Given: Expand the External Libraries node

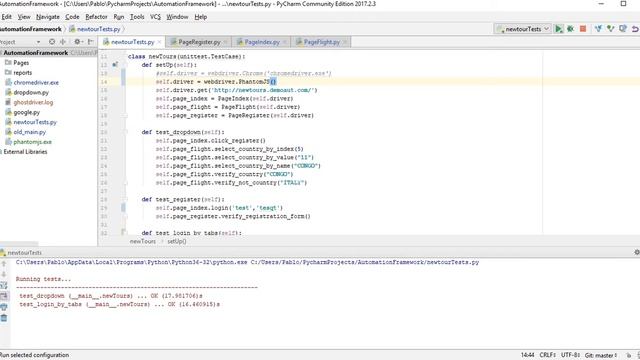Looking at the screenshot, I should click(x=25, y=152).
